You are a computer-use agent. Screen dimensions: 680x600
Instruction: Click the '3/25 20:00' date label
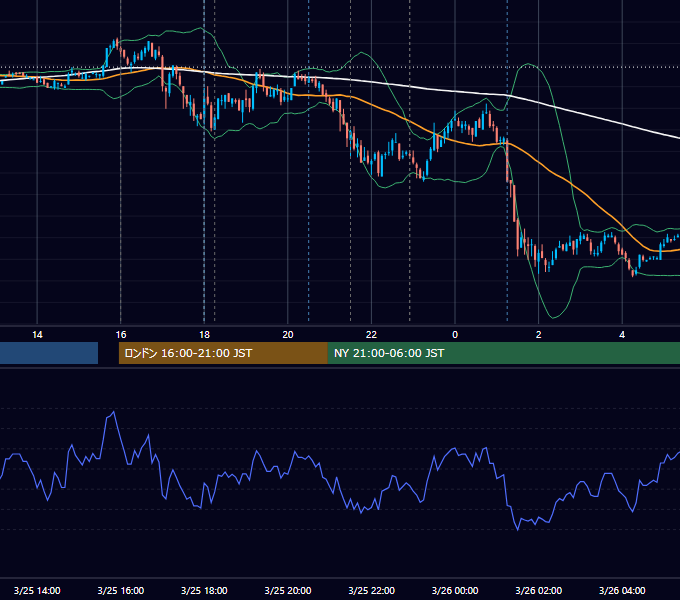pyautogui.click(x=288, y=590)
